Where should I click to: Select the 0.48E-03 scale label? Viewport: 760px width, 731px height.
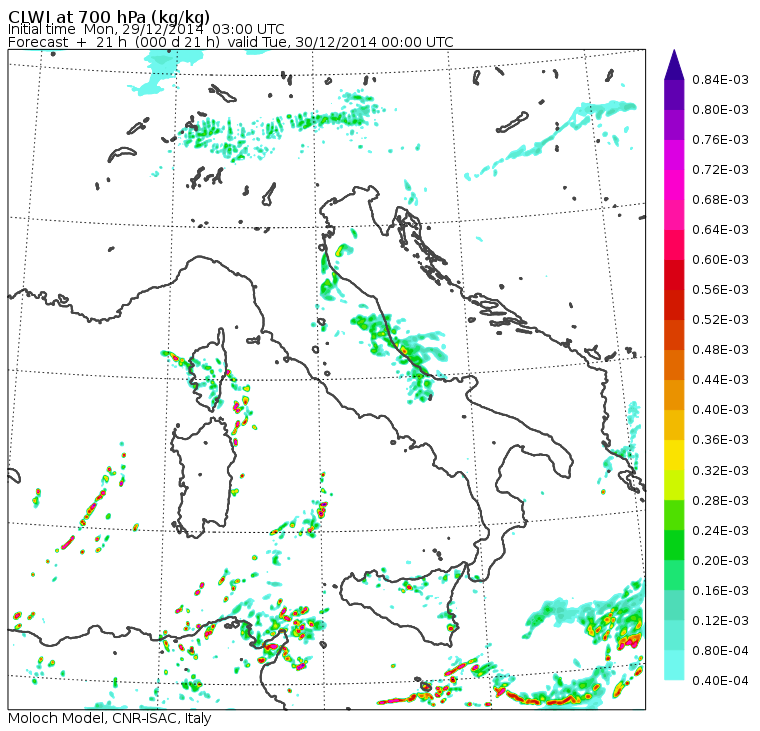coord(720,350)
